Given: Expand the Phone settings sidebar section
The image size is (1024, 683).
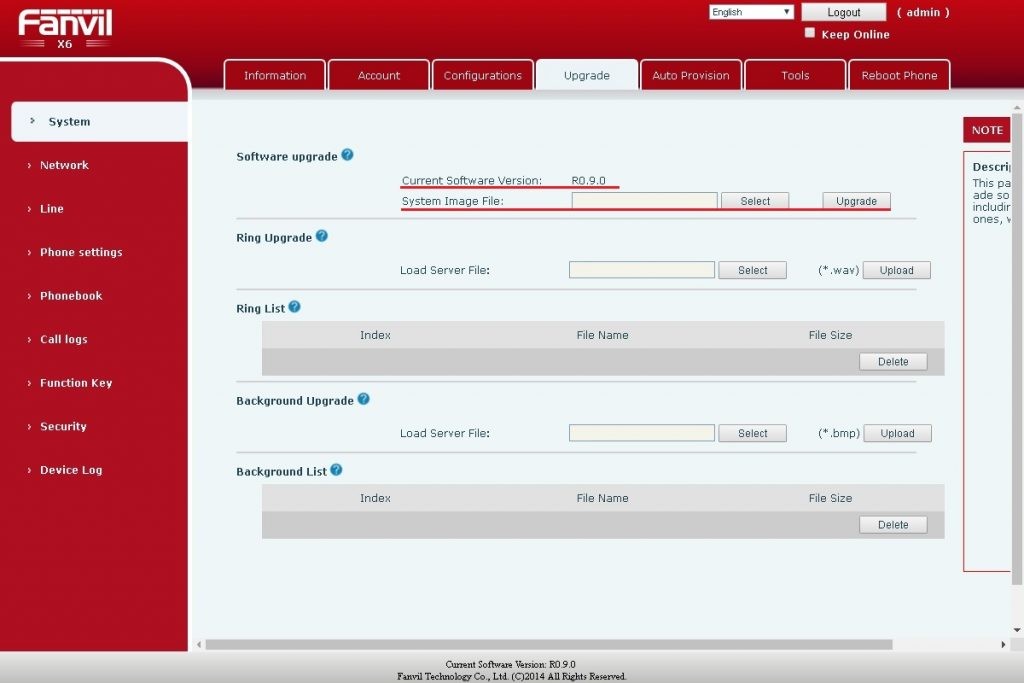Looking at the screenshot, I should (81, 252).
